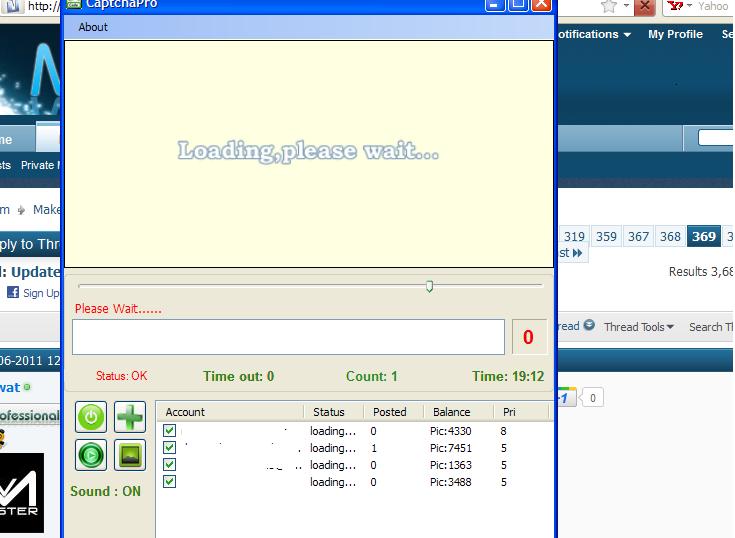Open the Yahoo search engine dropdown arrow
The width and height of the screenshot is (735, 538).
pyautogui.click(x=689, y=6)
